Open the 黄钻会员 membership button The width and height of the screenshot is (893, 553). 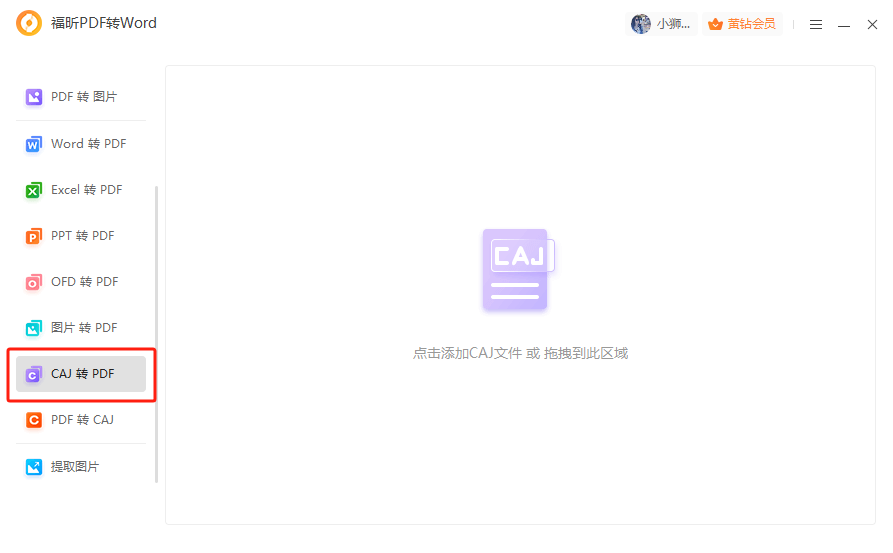pos(742,24)
